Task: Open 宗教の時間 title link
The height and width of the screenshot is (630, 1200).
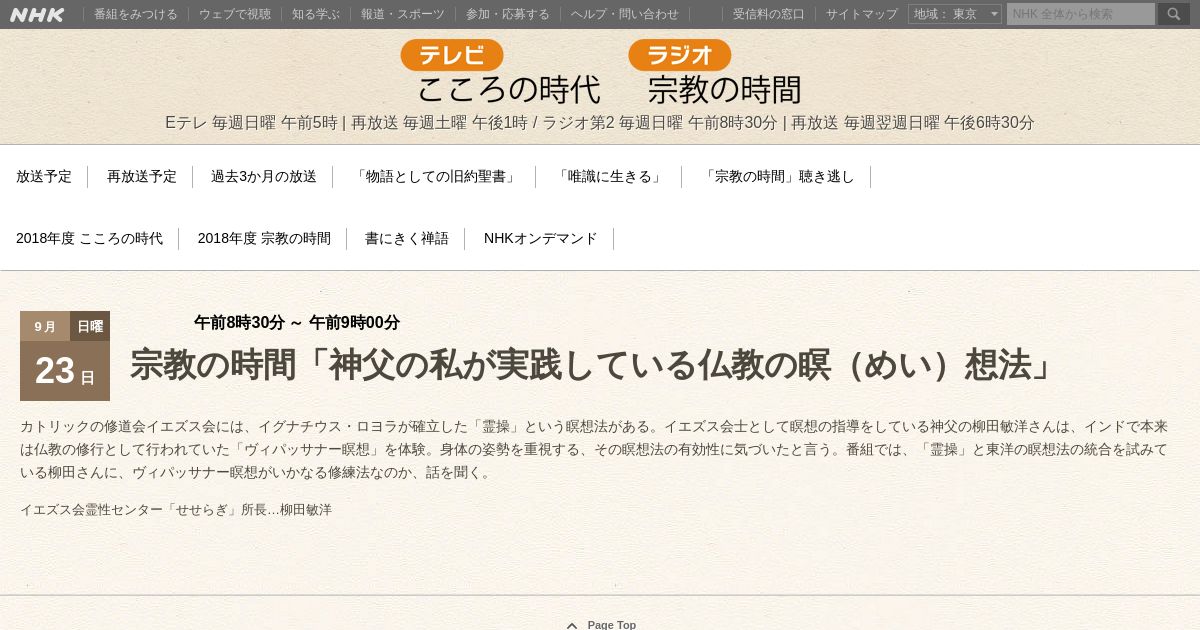Action: (725, 89)
